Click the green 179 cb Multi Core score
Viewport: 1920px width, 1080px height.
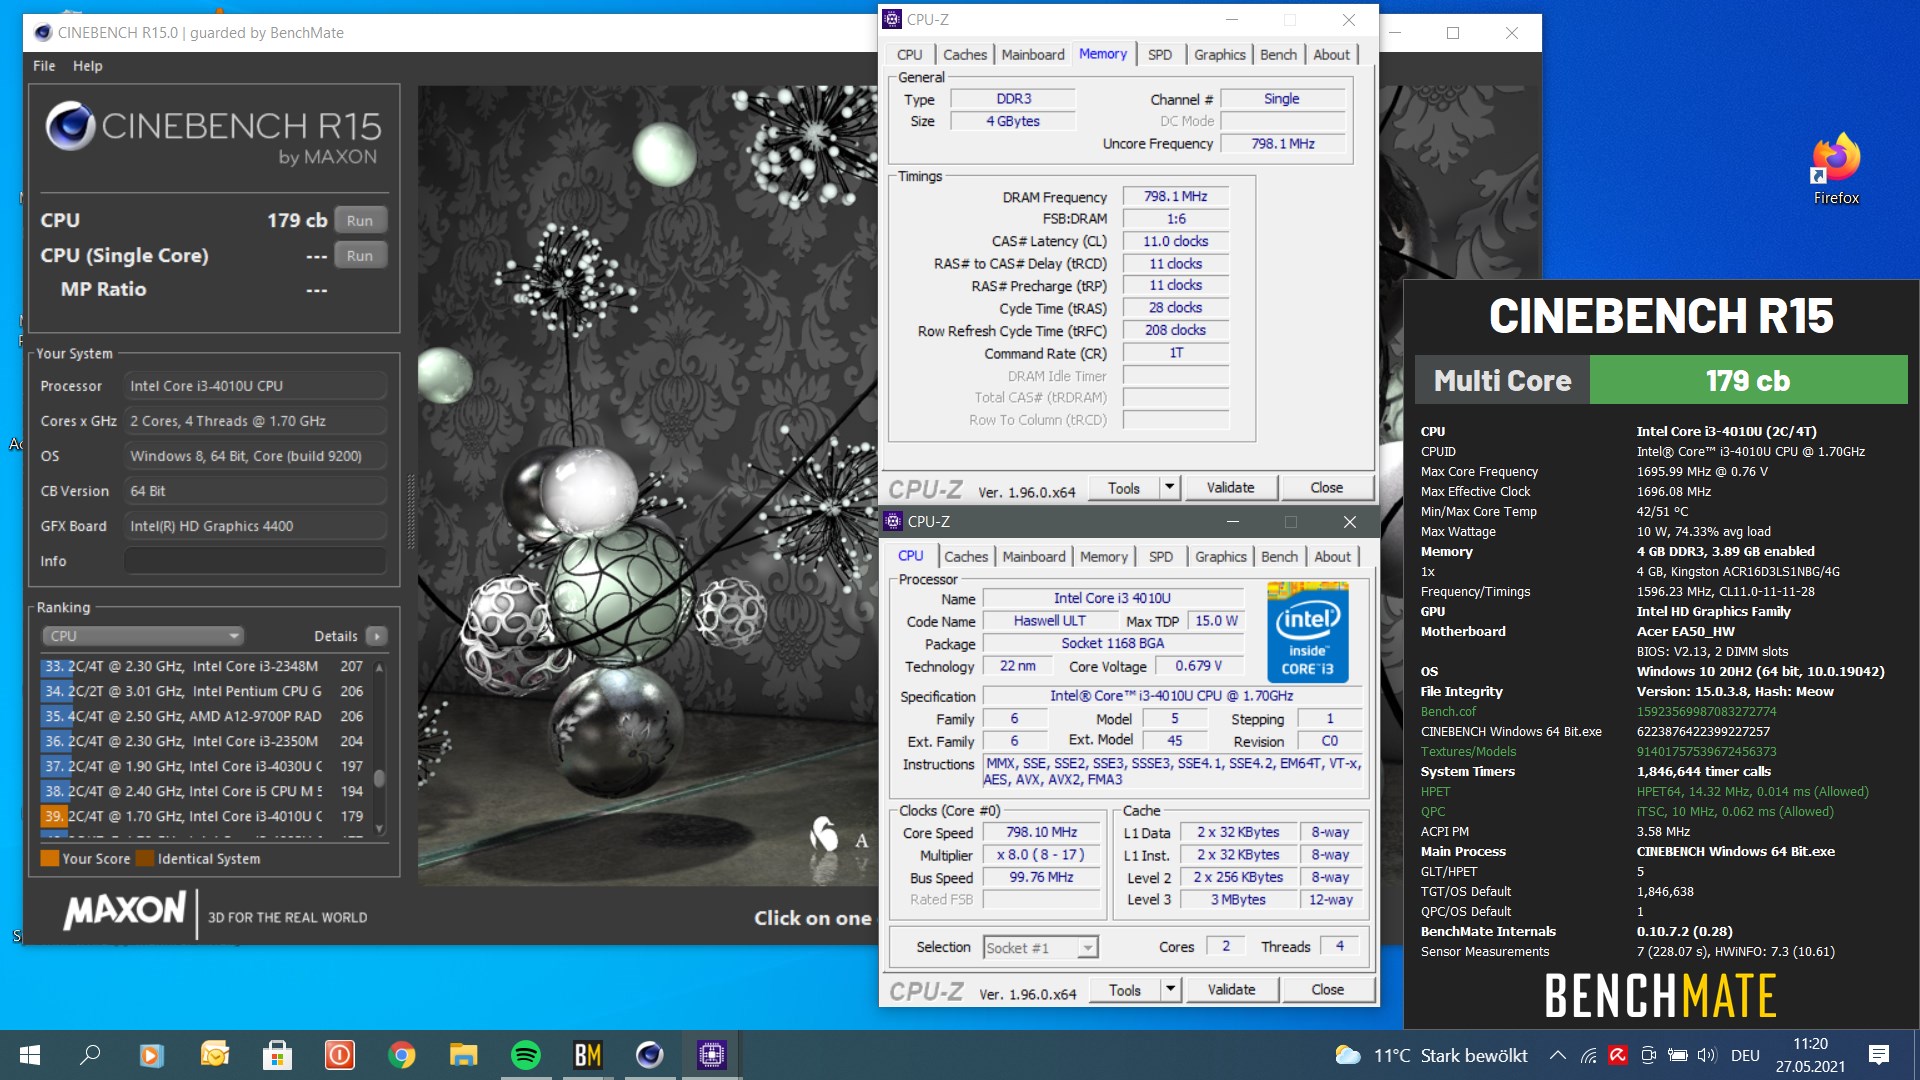pyautogui.click(x=1748, y=380)
